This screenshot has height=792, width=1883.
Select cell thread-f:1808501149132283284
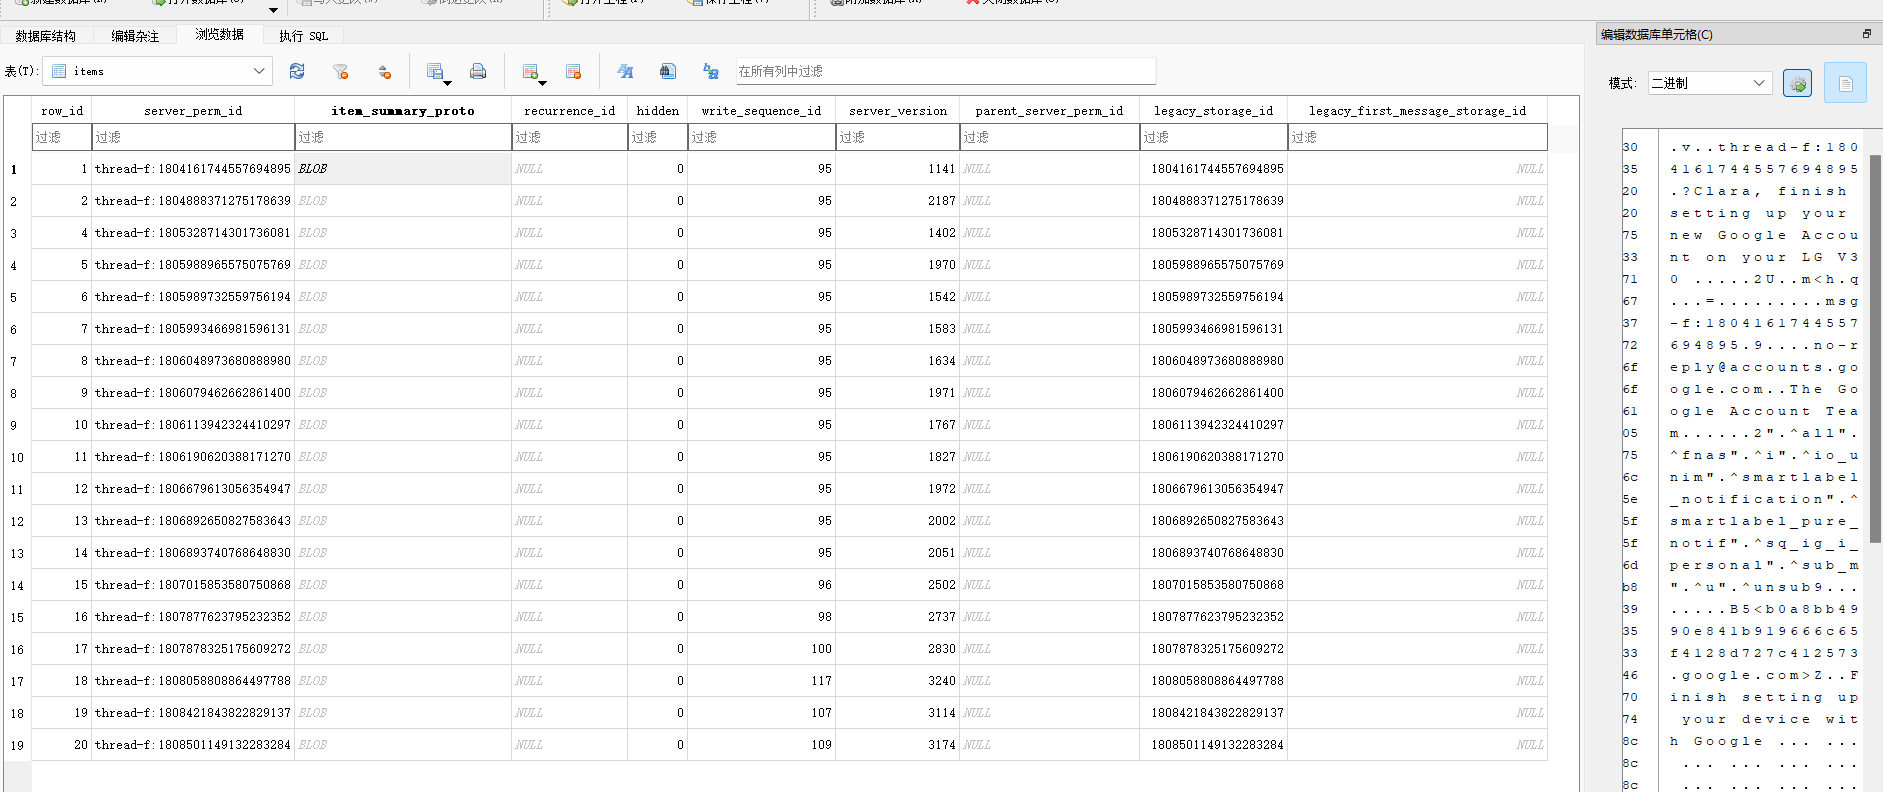tap(193, 745)
